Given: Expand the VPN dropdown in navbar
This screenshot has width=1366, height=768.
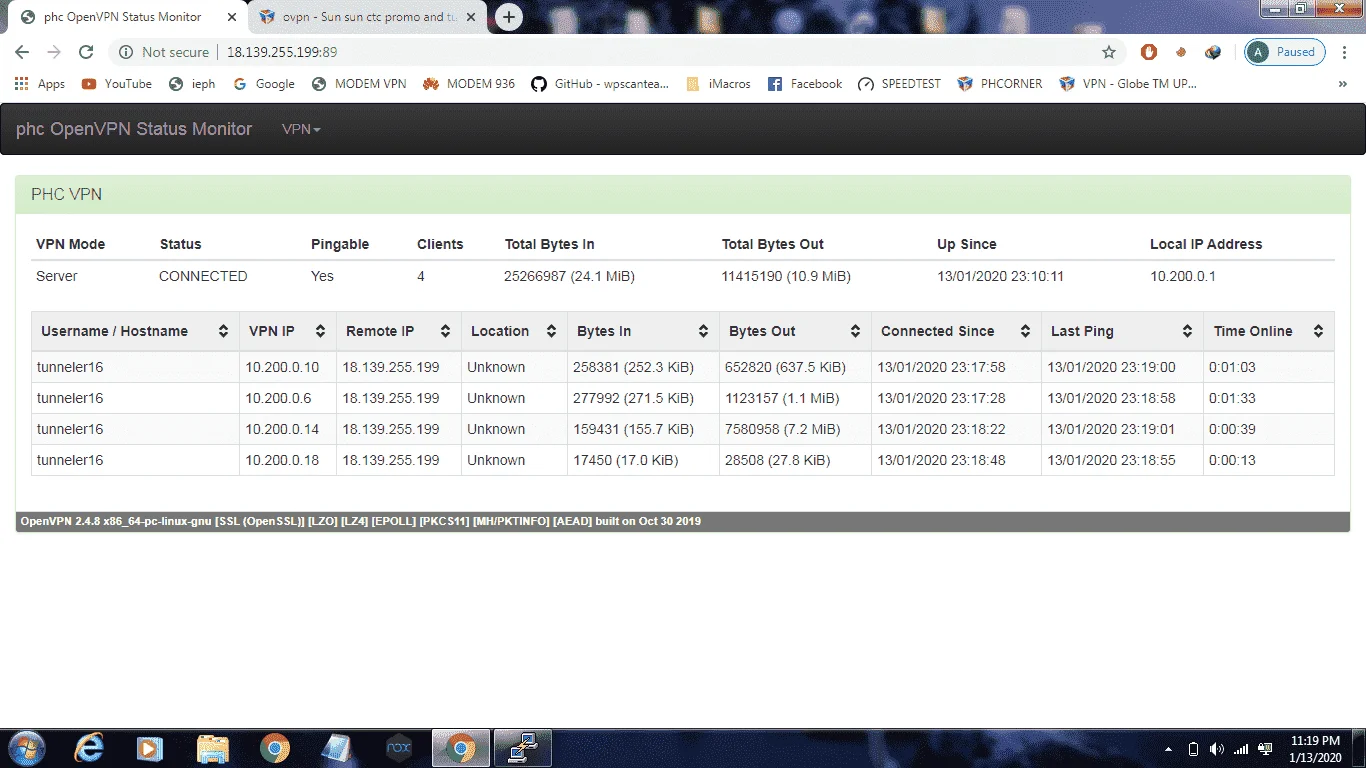Looking at the screenshot, I should pyautogui.click(x=301, y=129).
